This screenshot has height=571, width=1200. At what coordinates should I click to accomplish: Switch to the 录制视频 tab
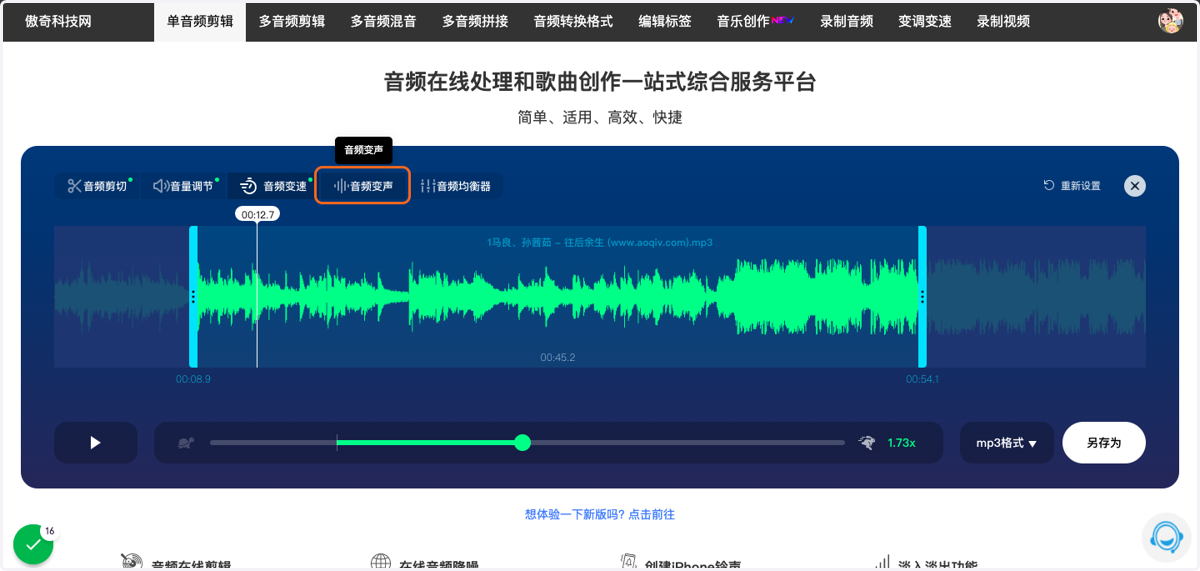[x=1003, y=21]
